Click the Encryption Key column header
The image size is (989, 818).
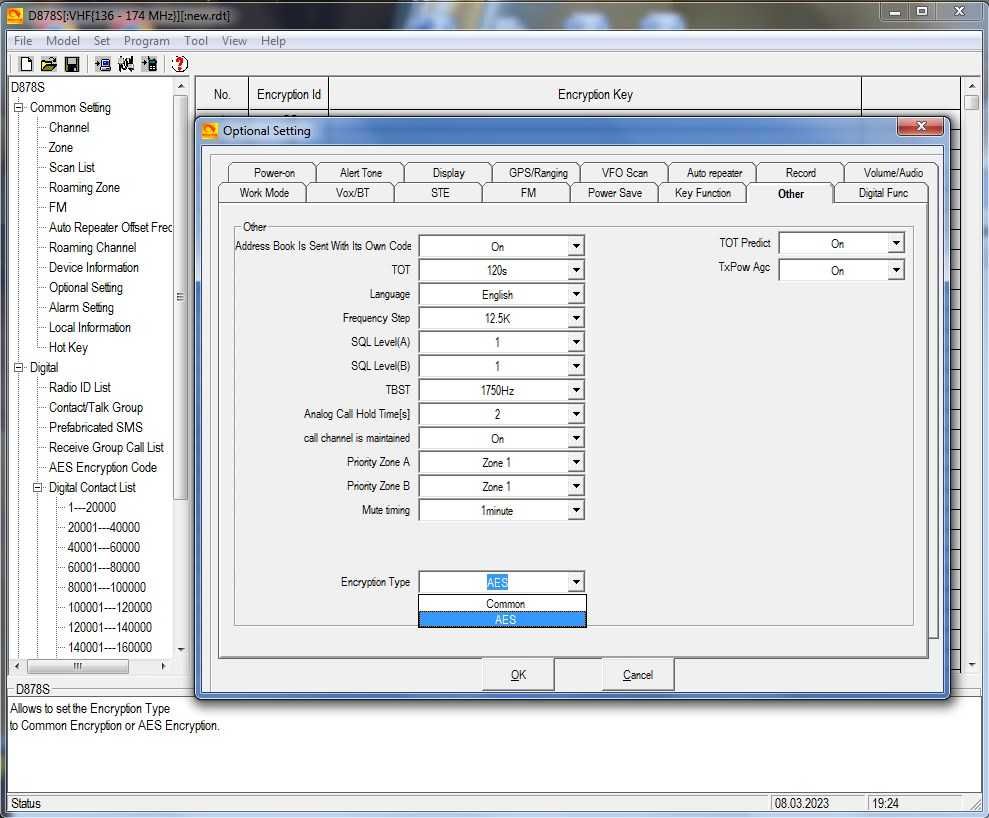[x=595, y=95]
